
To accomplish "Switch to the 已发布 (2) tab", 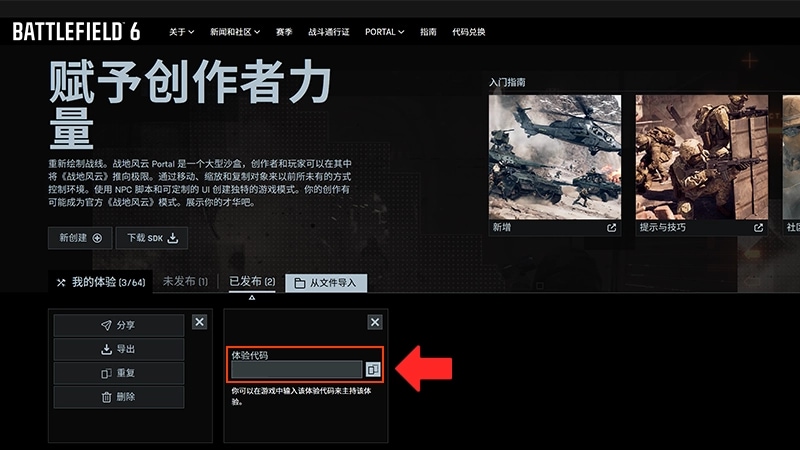I will tap(252, 282).
